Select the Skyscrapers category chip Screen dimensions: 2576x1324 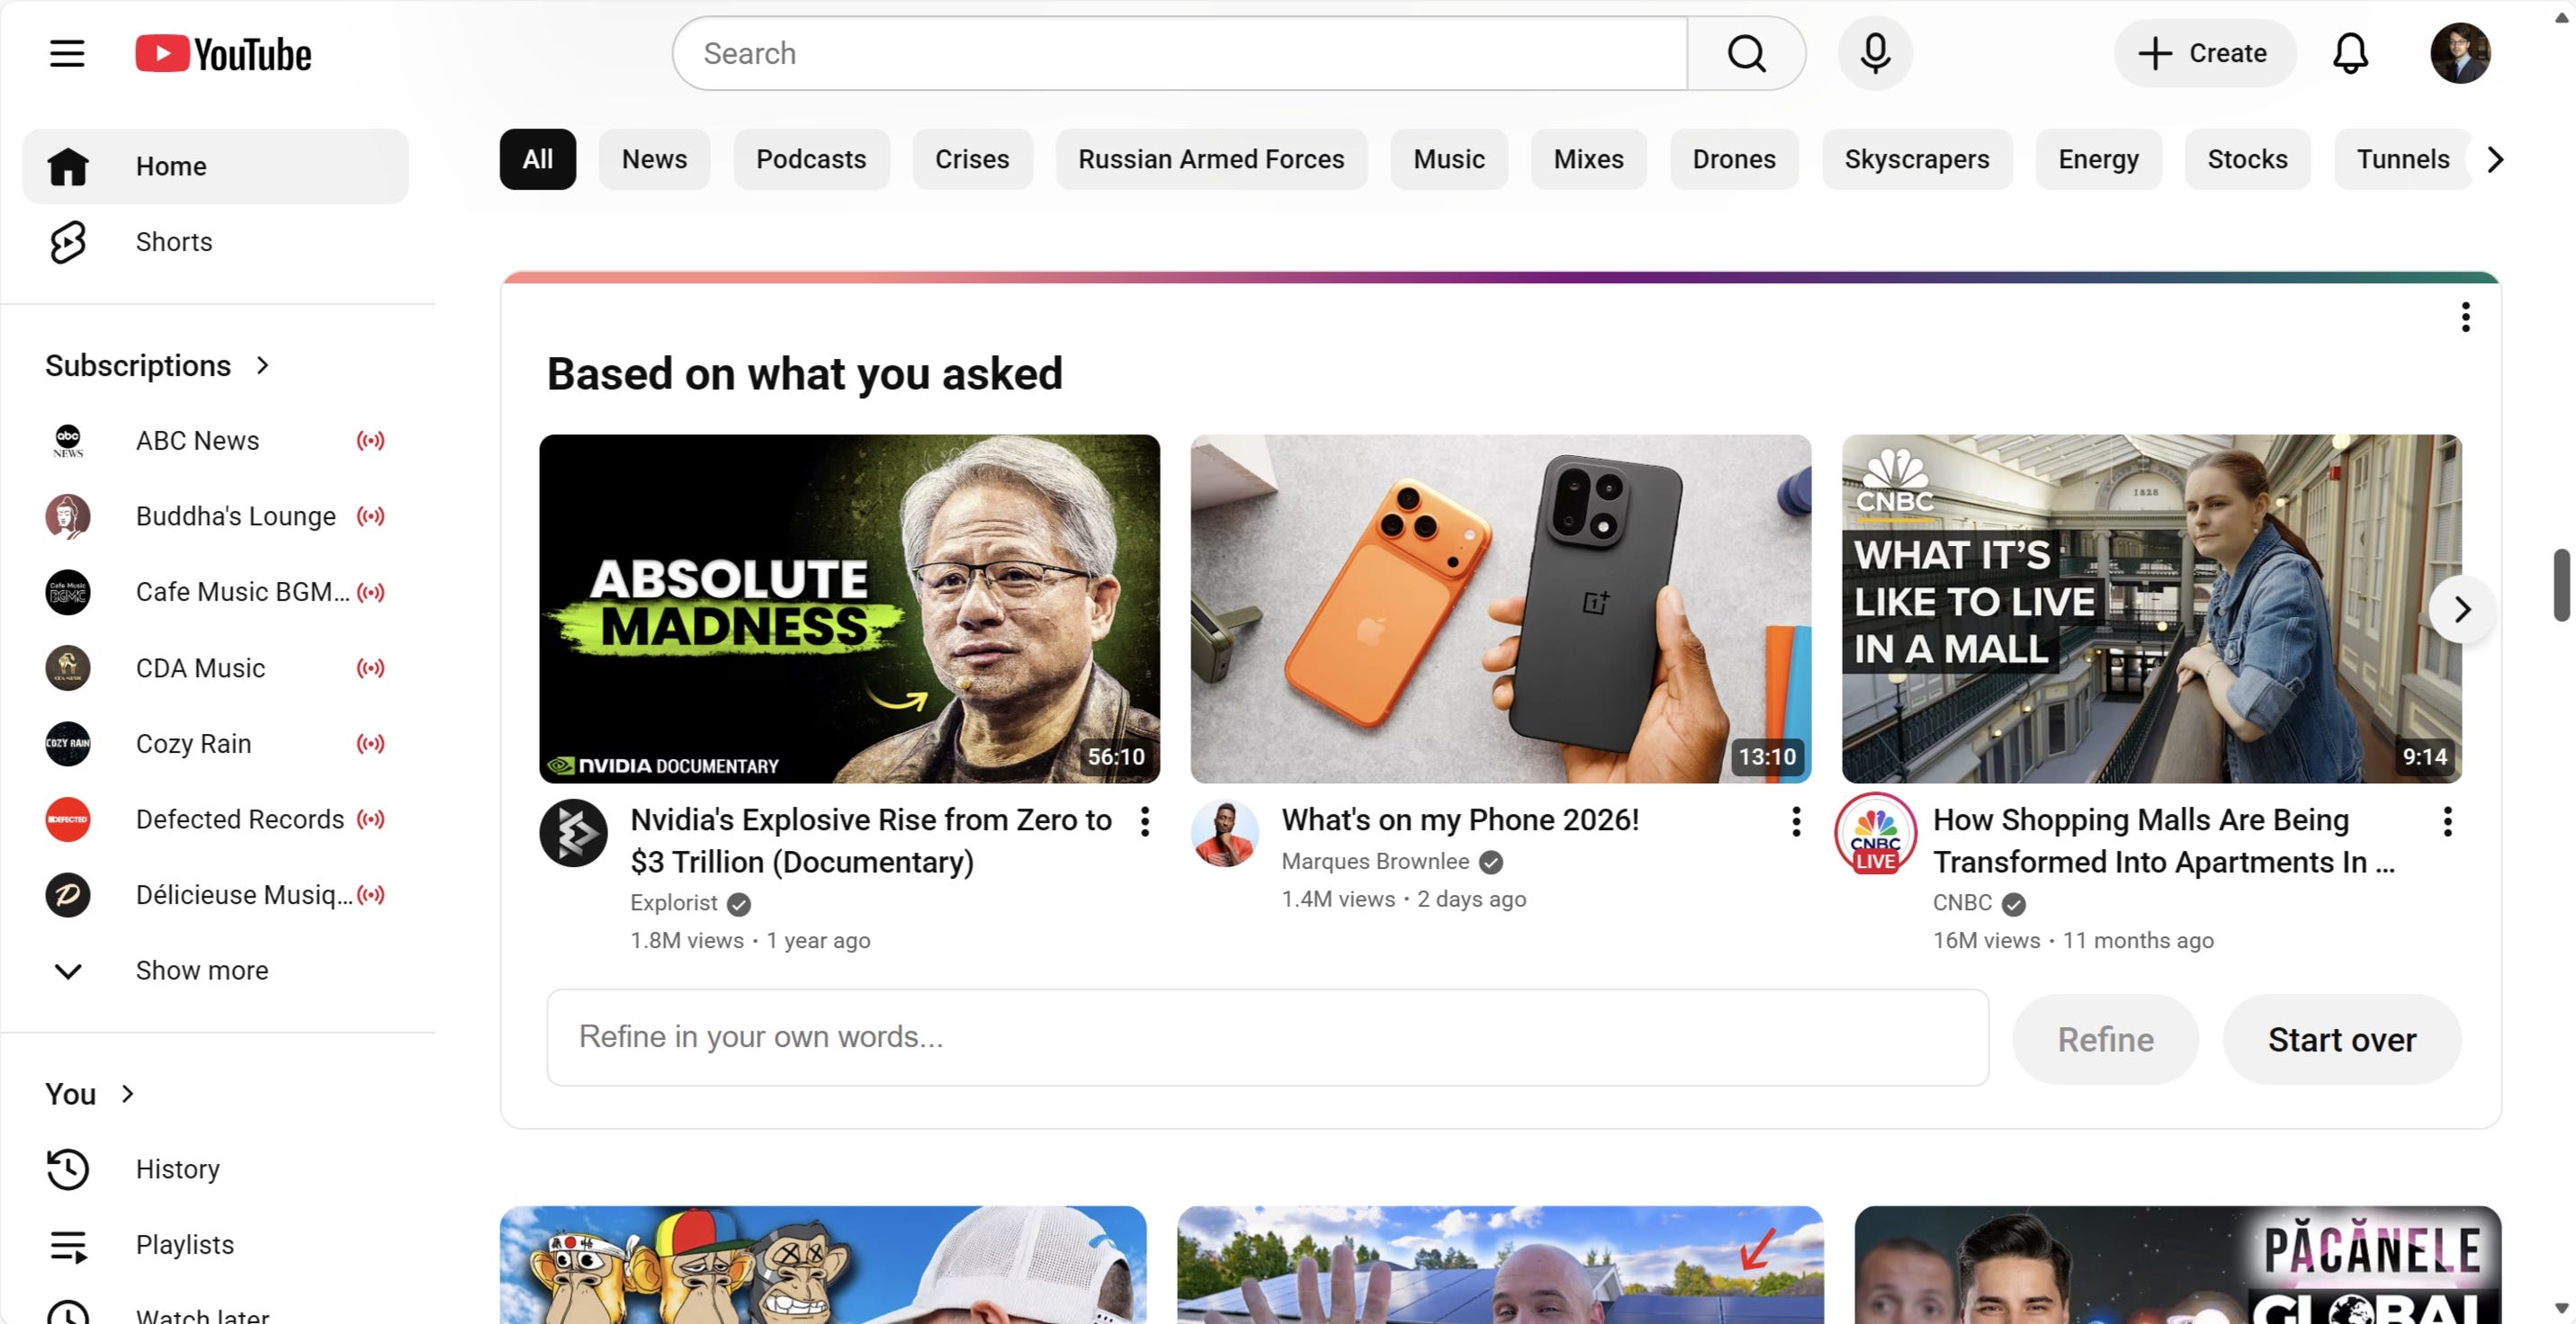(x=1916, y=159)
